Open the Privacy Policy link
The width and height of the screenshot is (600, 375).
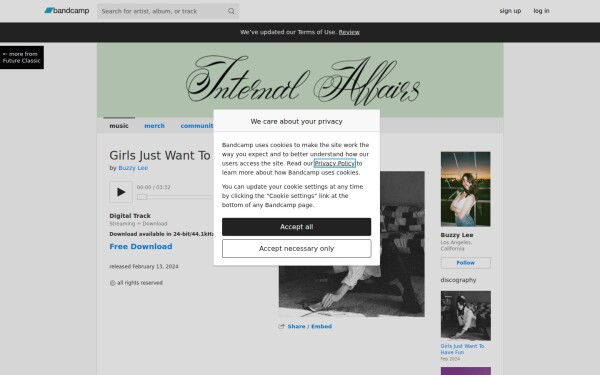point(335,163)
